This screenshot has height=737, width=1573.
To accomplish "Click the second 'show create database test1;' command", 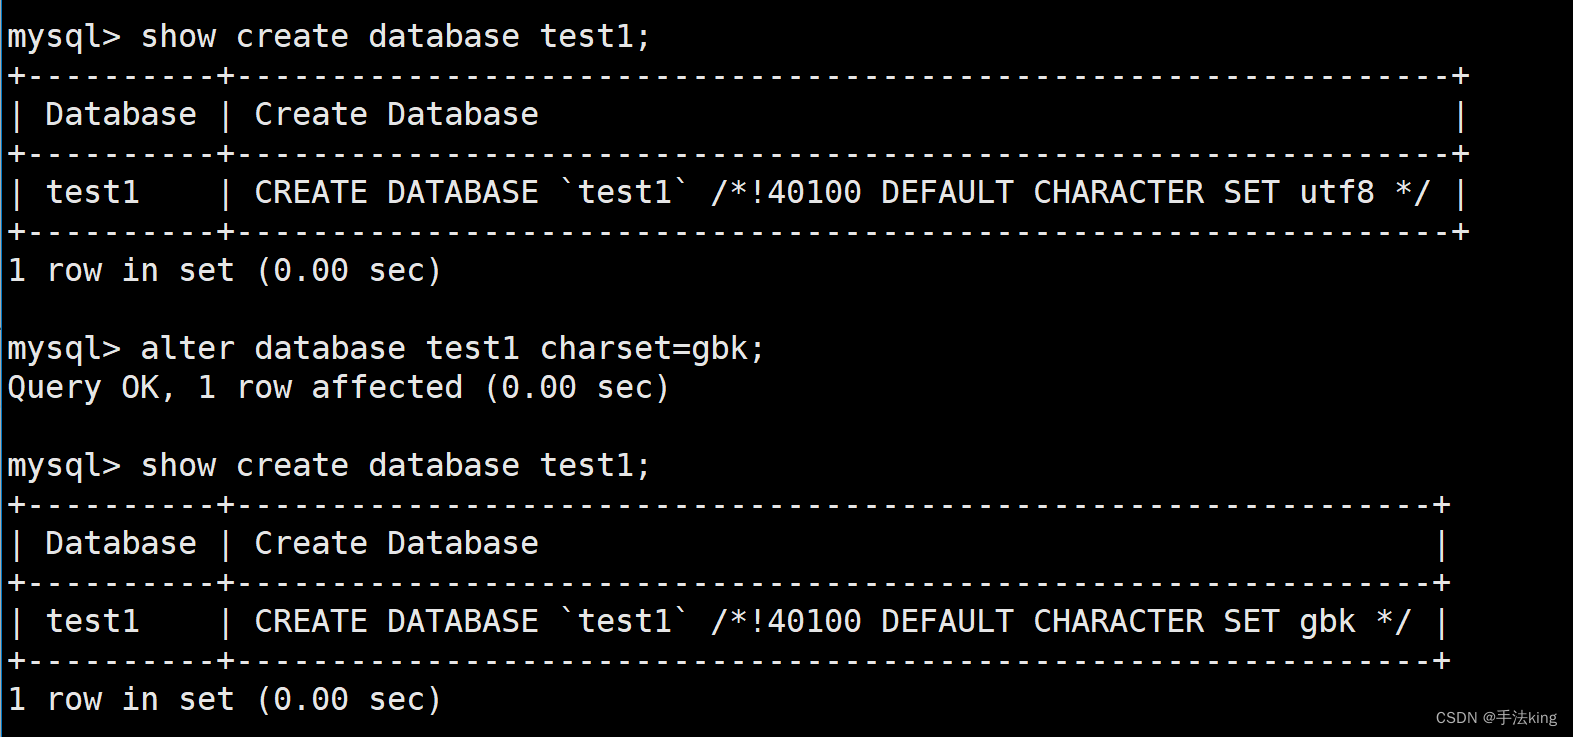I will (396, 466).
